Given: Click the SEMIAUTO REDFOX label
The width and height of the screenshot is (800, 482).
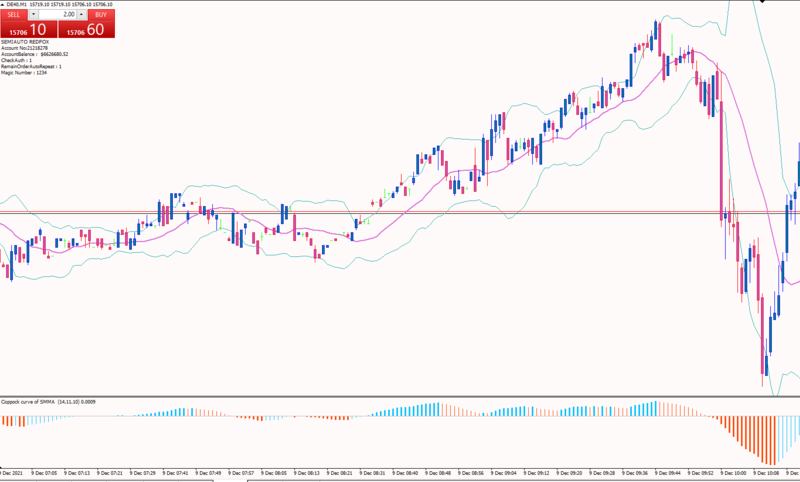Looking at the screenshot, I should click(25, 42).
